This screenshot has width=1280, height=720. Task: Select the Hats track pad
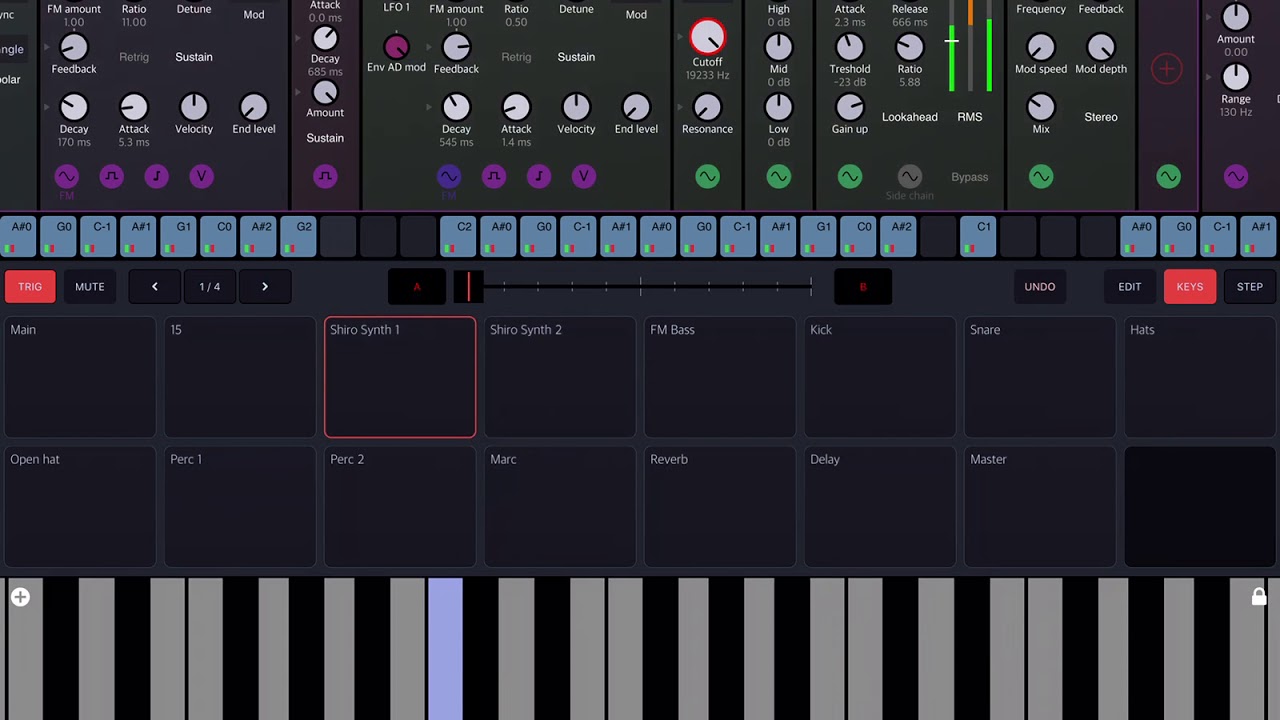1200,378
